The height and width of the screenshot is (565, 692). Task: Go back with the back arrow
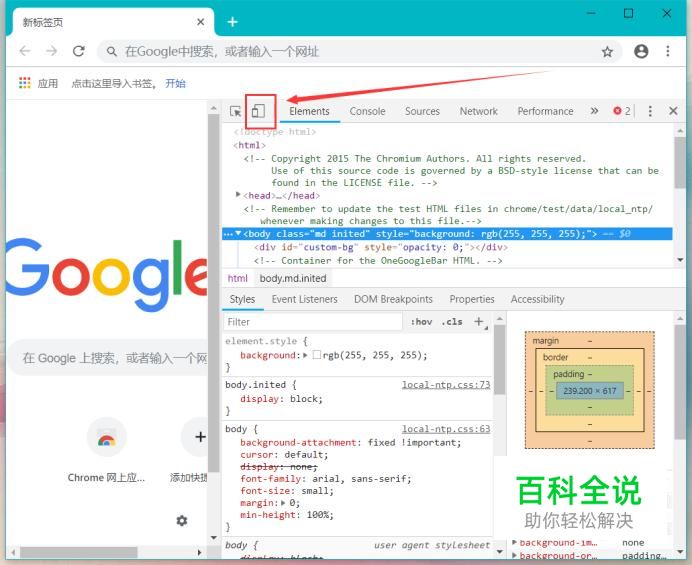tap(25, 51)
